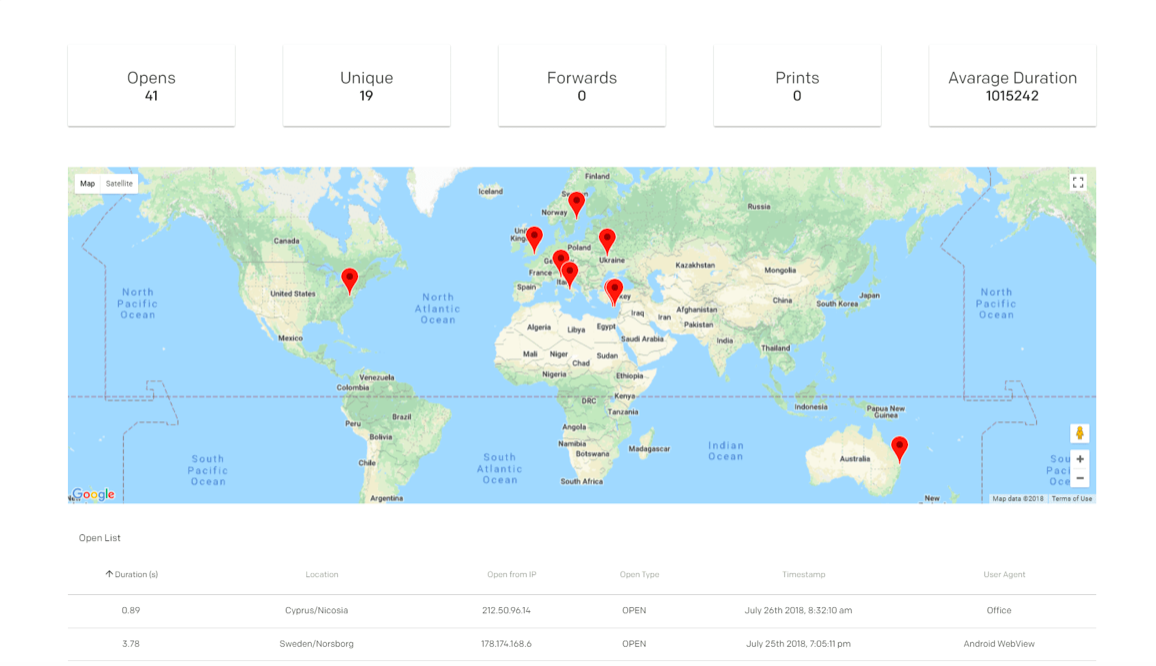The image size is (1156, 666).
Task: Select the Street View pegman icon
Action: tap(1079, 433)
